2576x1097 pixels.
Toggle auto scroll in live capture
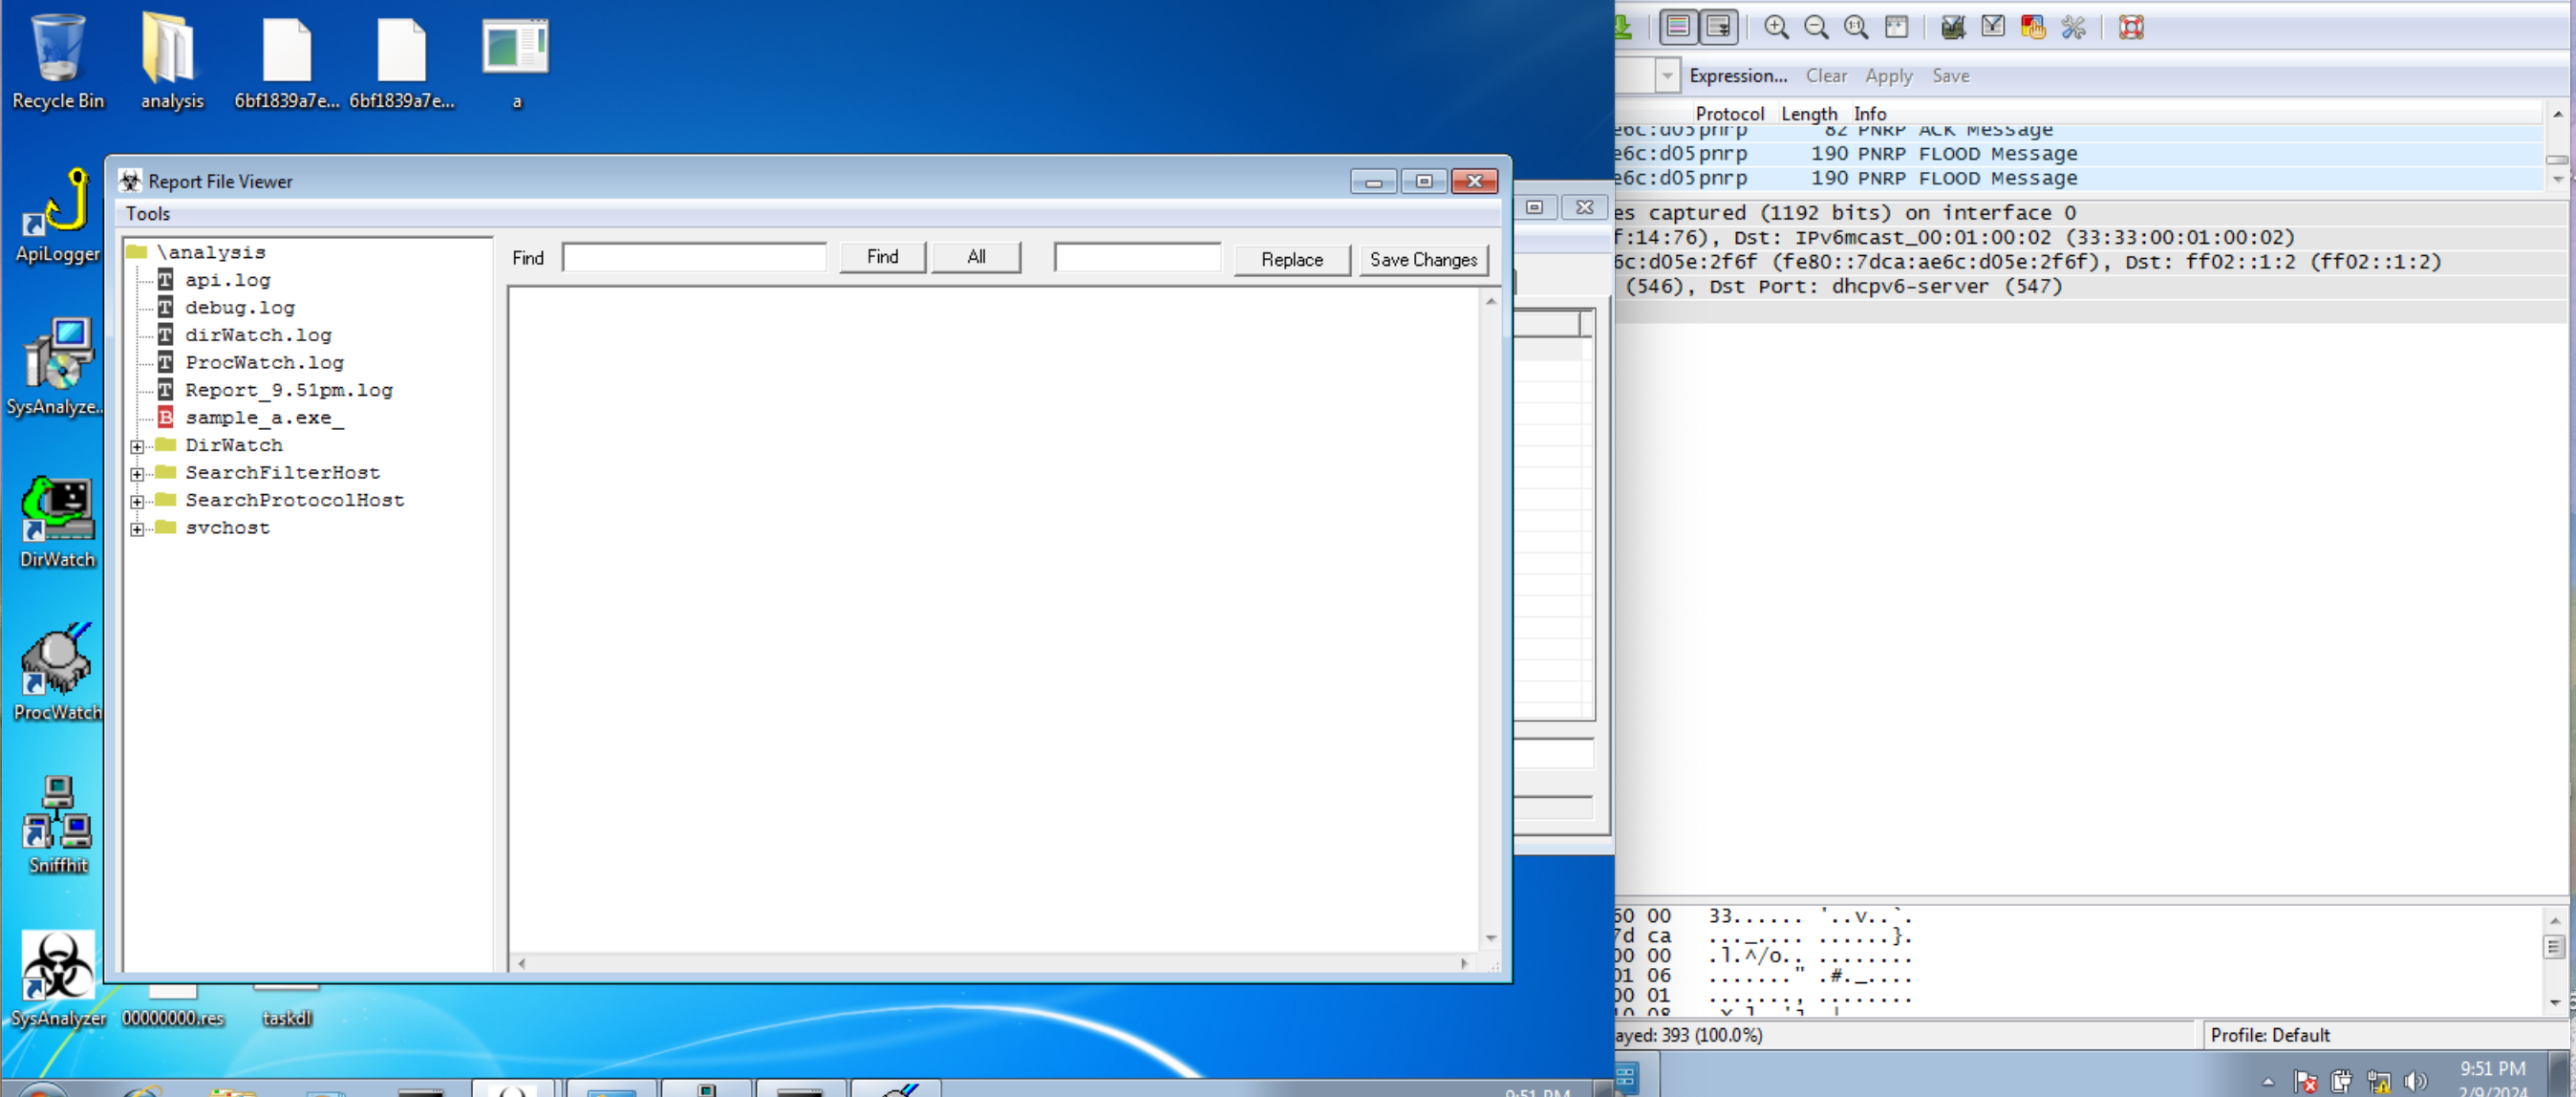click(x=1718, y=27)
